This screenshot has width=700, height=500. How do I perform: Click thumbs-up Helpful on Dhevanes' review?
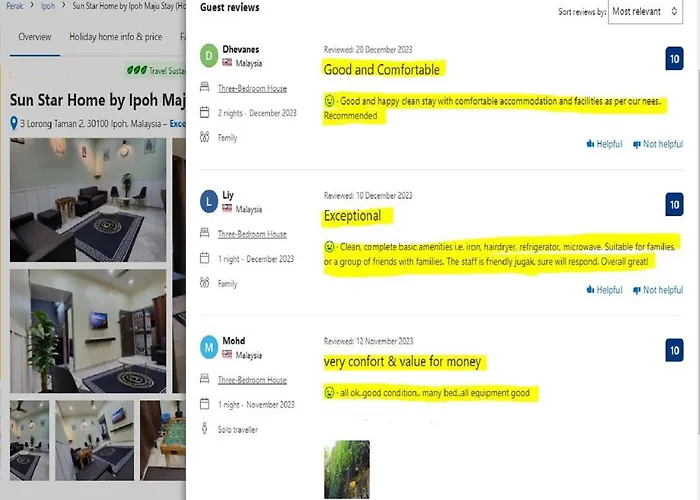click(604, 144)
